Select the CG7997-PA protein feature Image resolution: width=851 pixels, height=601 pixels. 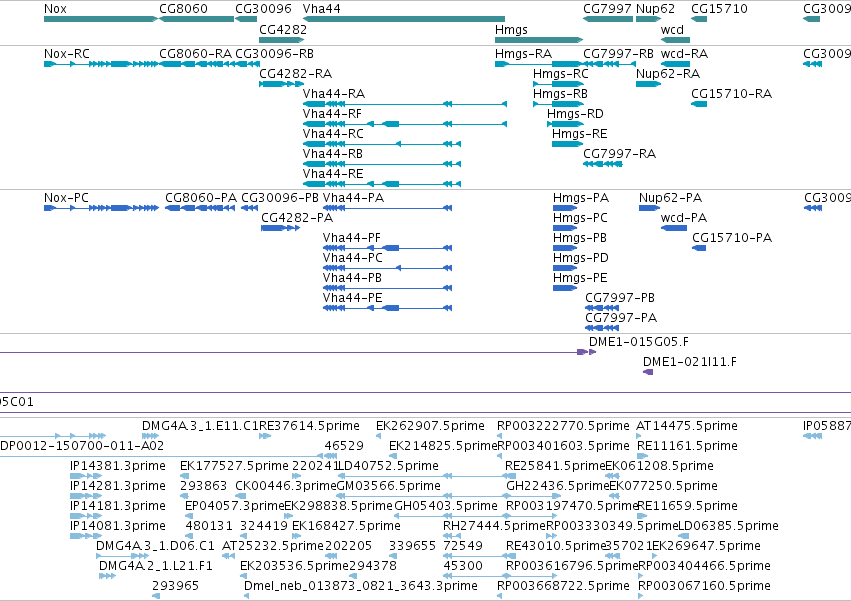(602, 328)
